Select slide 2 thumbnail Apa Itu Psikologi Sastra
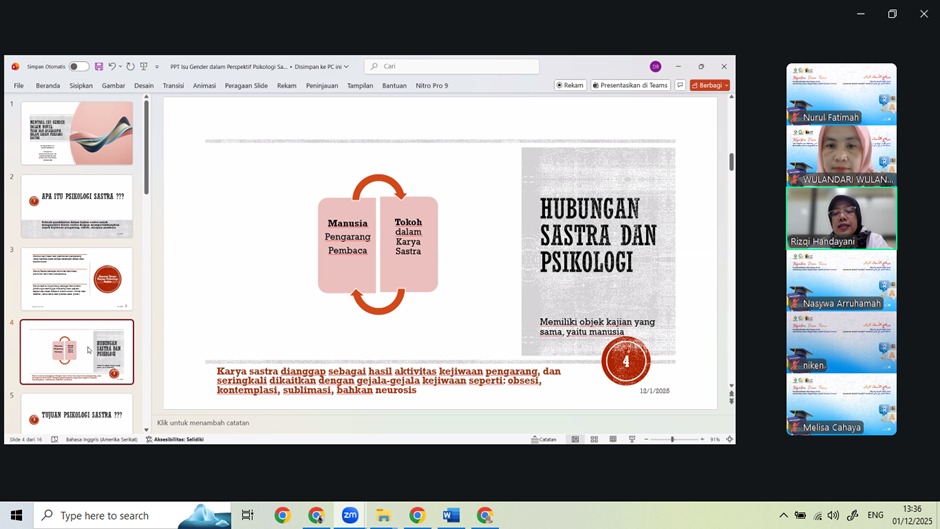The image size is (940, 529). pyautogui.click(x=77, y=205)
